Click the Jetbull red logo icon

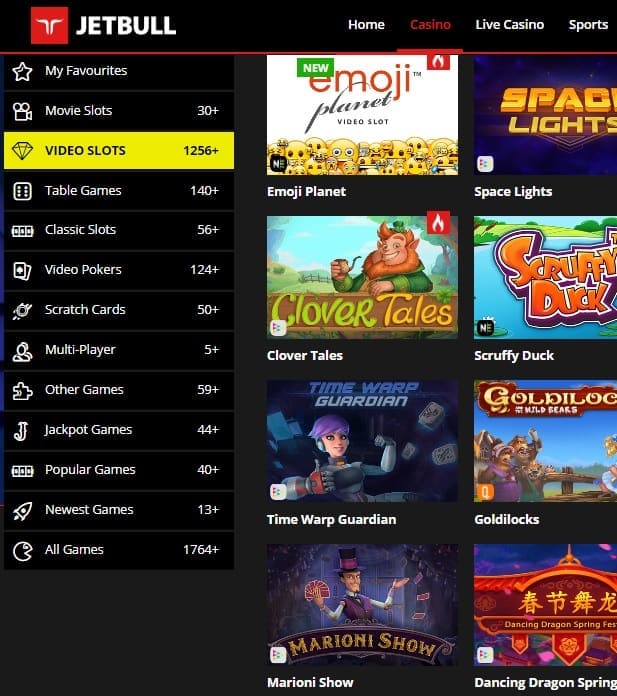click(x=49, y=25)
